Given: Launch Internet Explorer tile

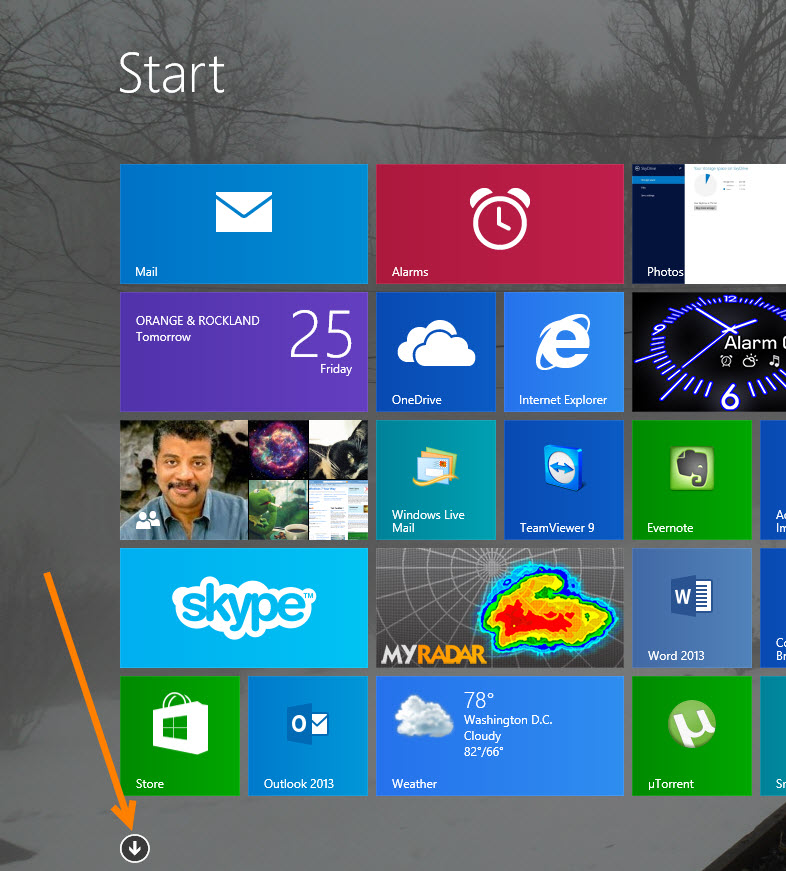Looking at the screenshot, I should tap(564, 352).
